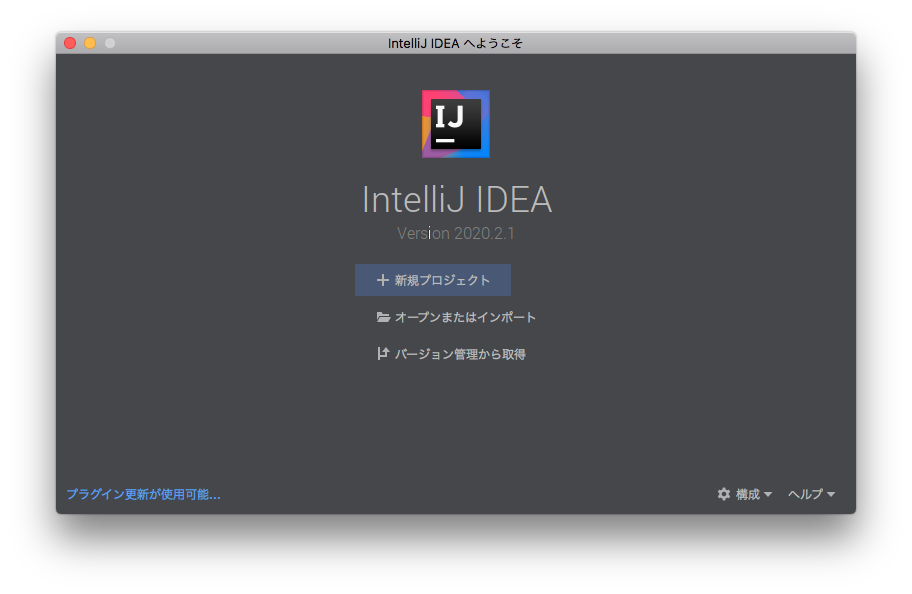Image resolution: width=912 pixels, height=594 pixels.
Task: Choose バージョン管理から取得 label
Action: (x=460, y=354)
